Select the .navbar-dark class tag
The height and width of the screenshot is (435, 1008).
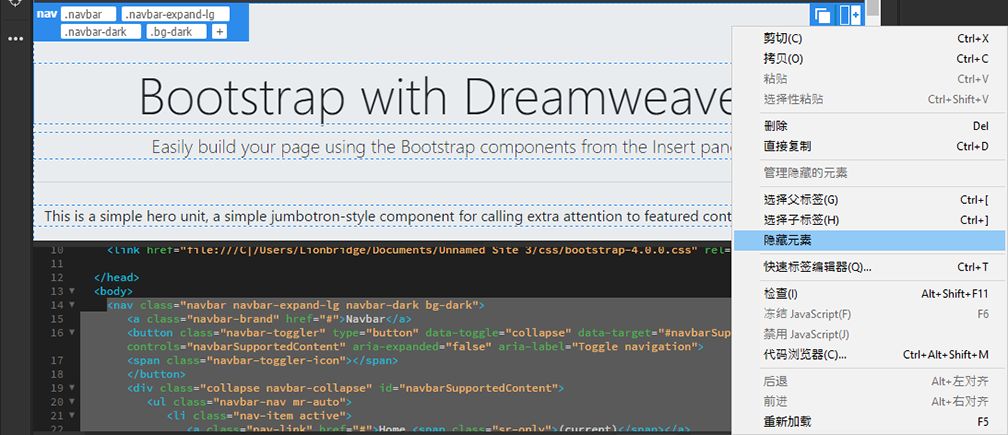click(x=101, y=31)
